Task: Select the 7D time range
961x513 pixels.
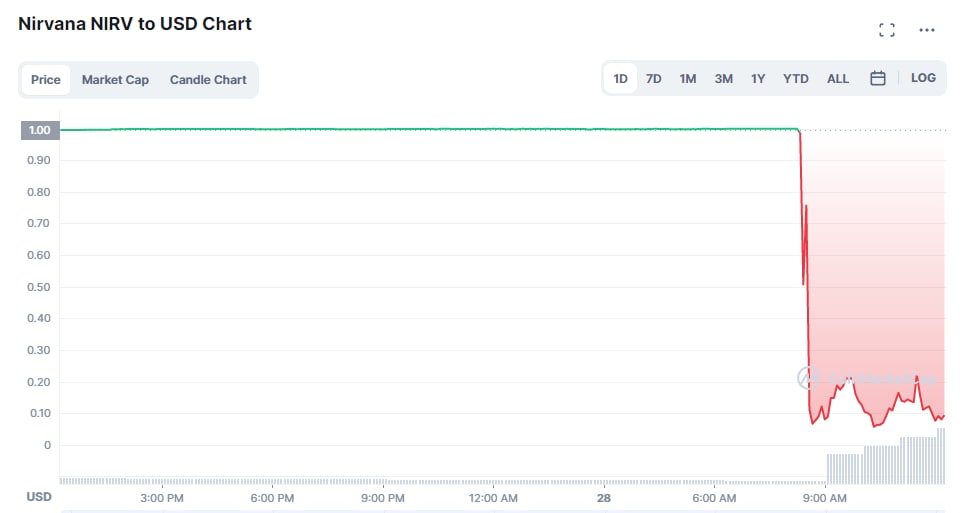Action: point(653,78)
